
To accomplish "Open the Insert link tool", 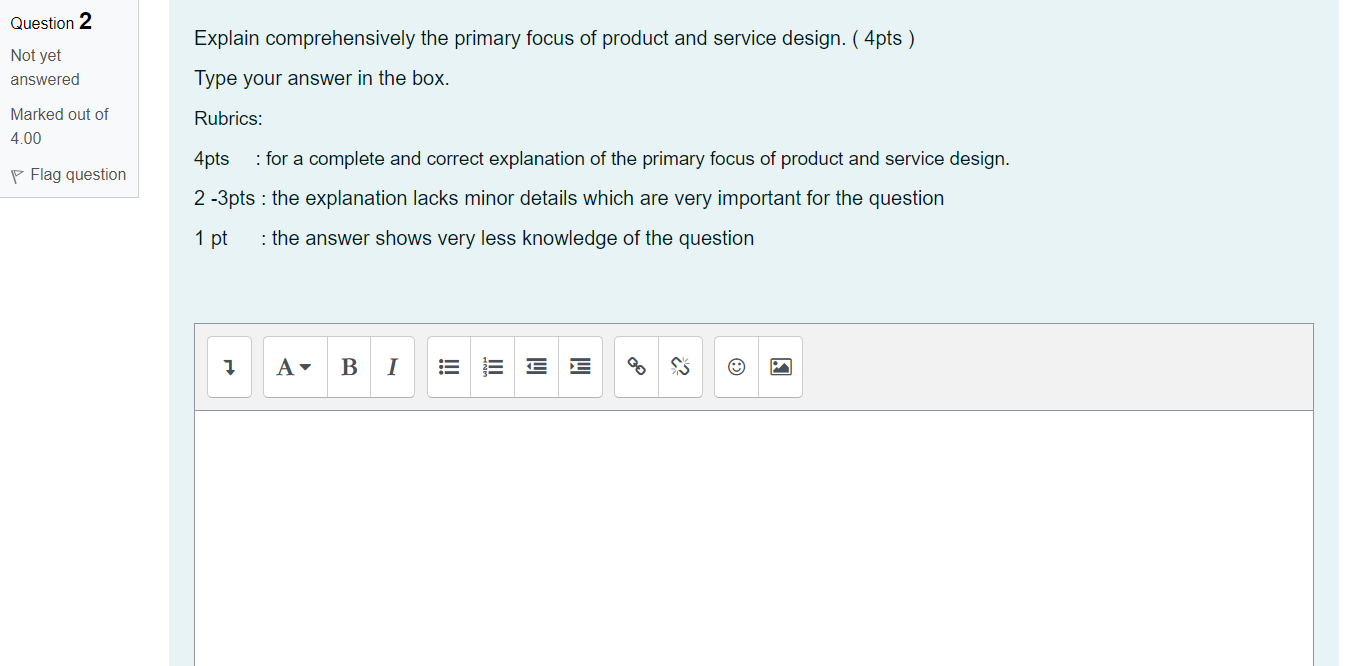I will click(636, 367).
